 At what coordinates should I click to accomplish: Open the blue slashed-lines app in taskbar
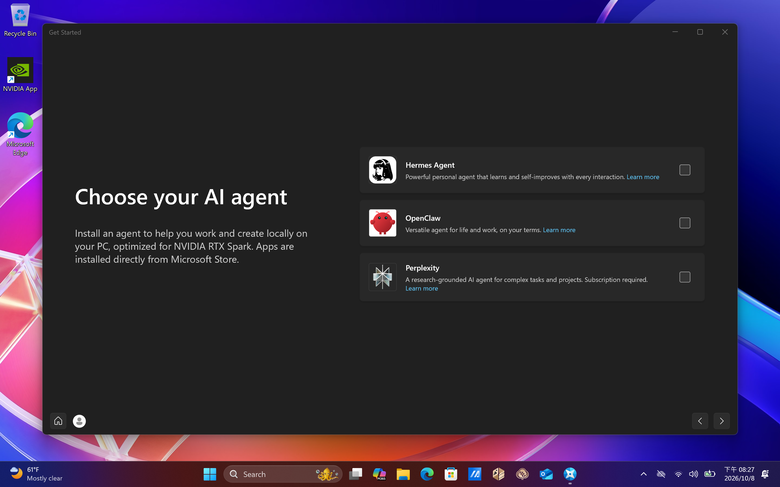pyautogui.click(x=475, y=474)
